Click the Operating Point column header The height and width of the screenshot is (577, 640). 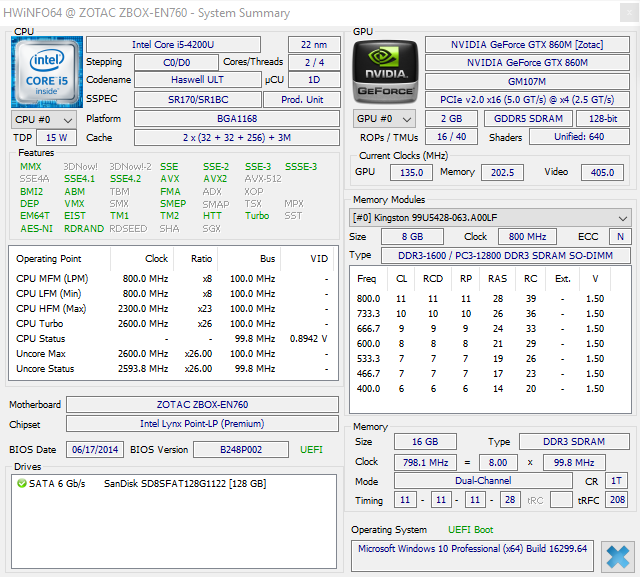point(49,259)
